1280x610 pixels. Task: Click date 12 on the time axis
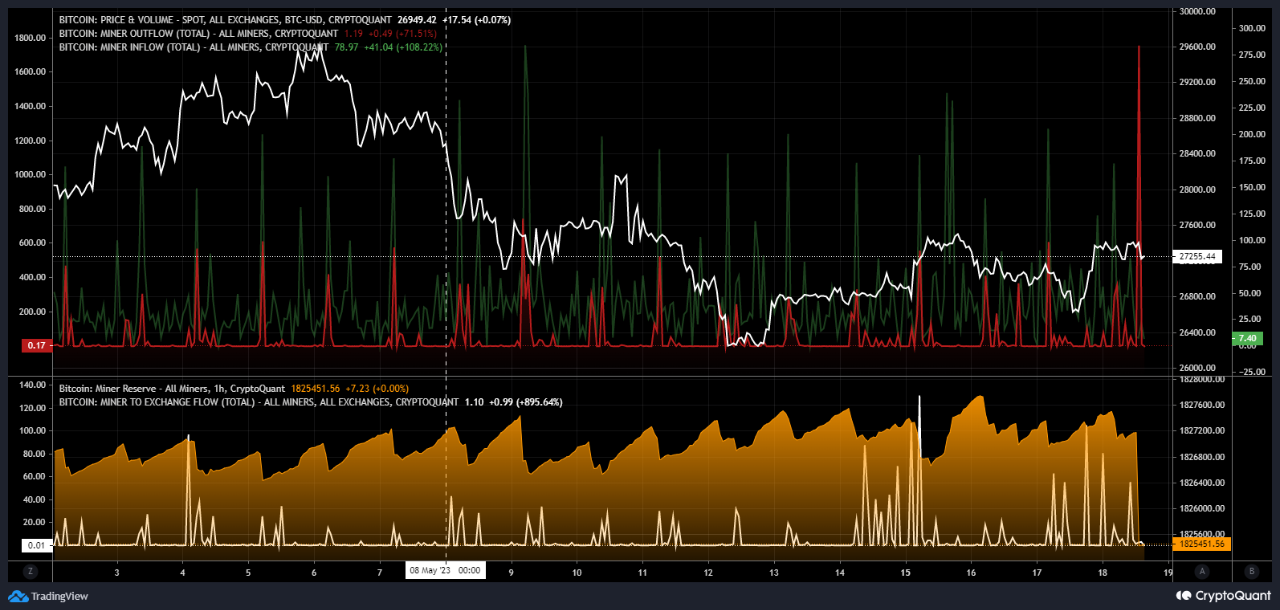708,572
